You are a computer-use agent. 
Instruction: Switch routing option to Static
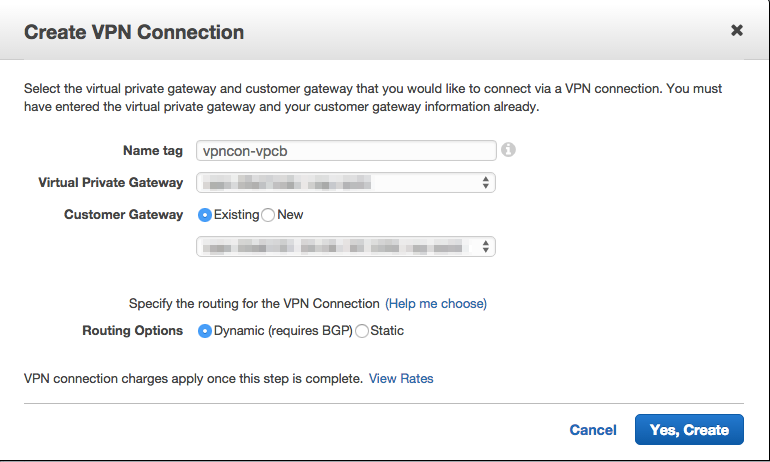point(362,331)
